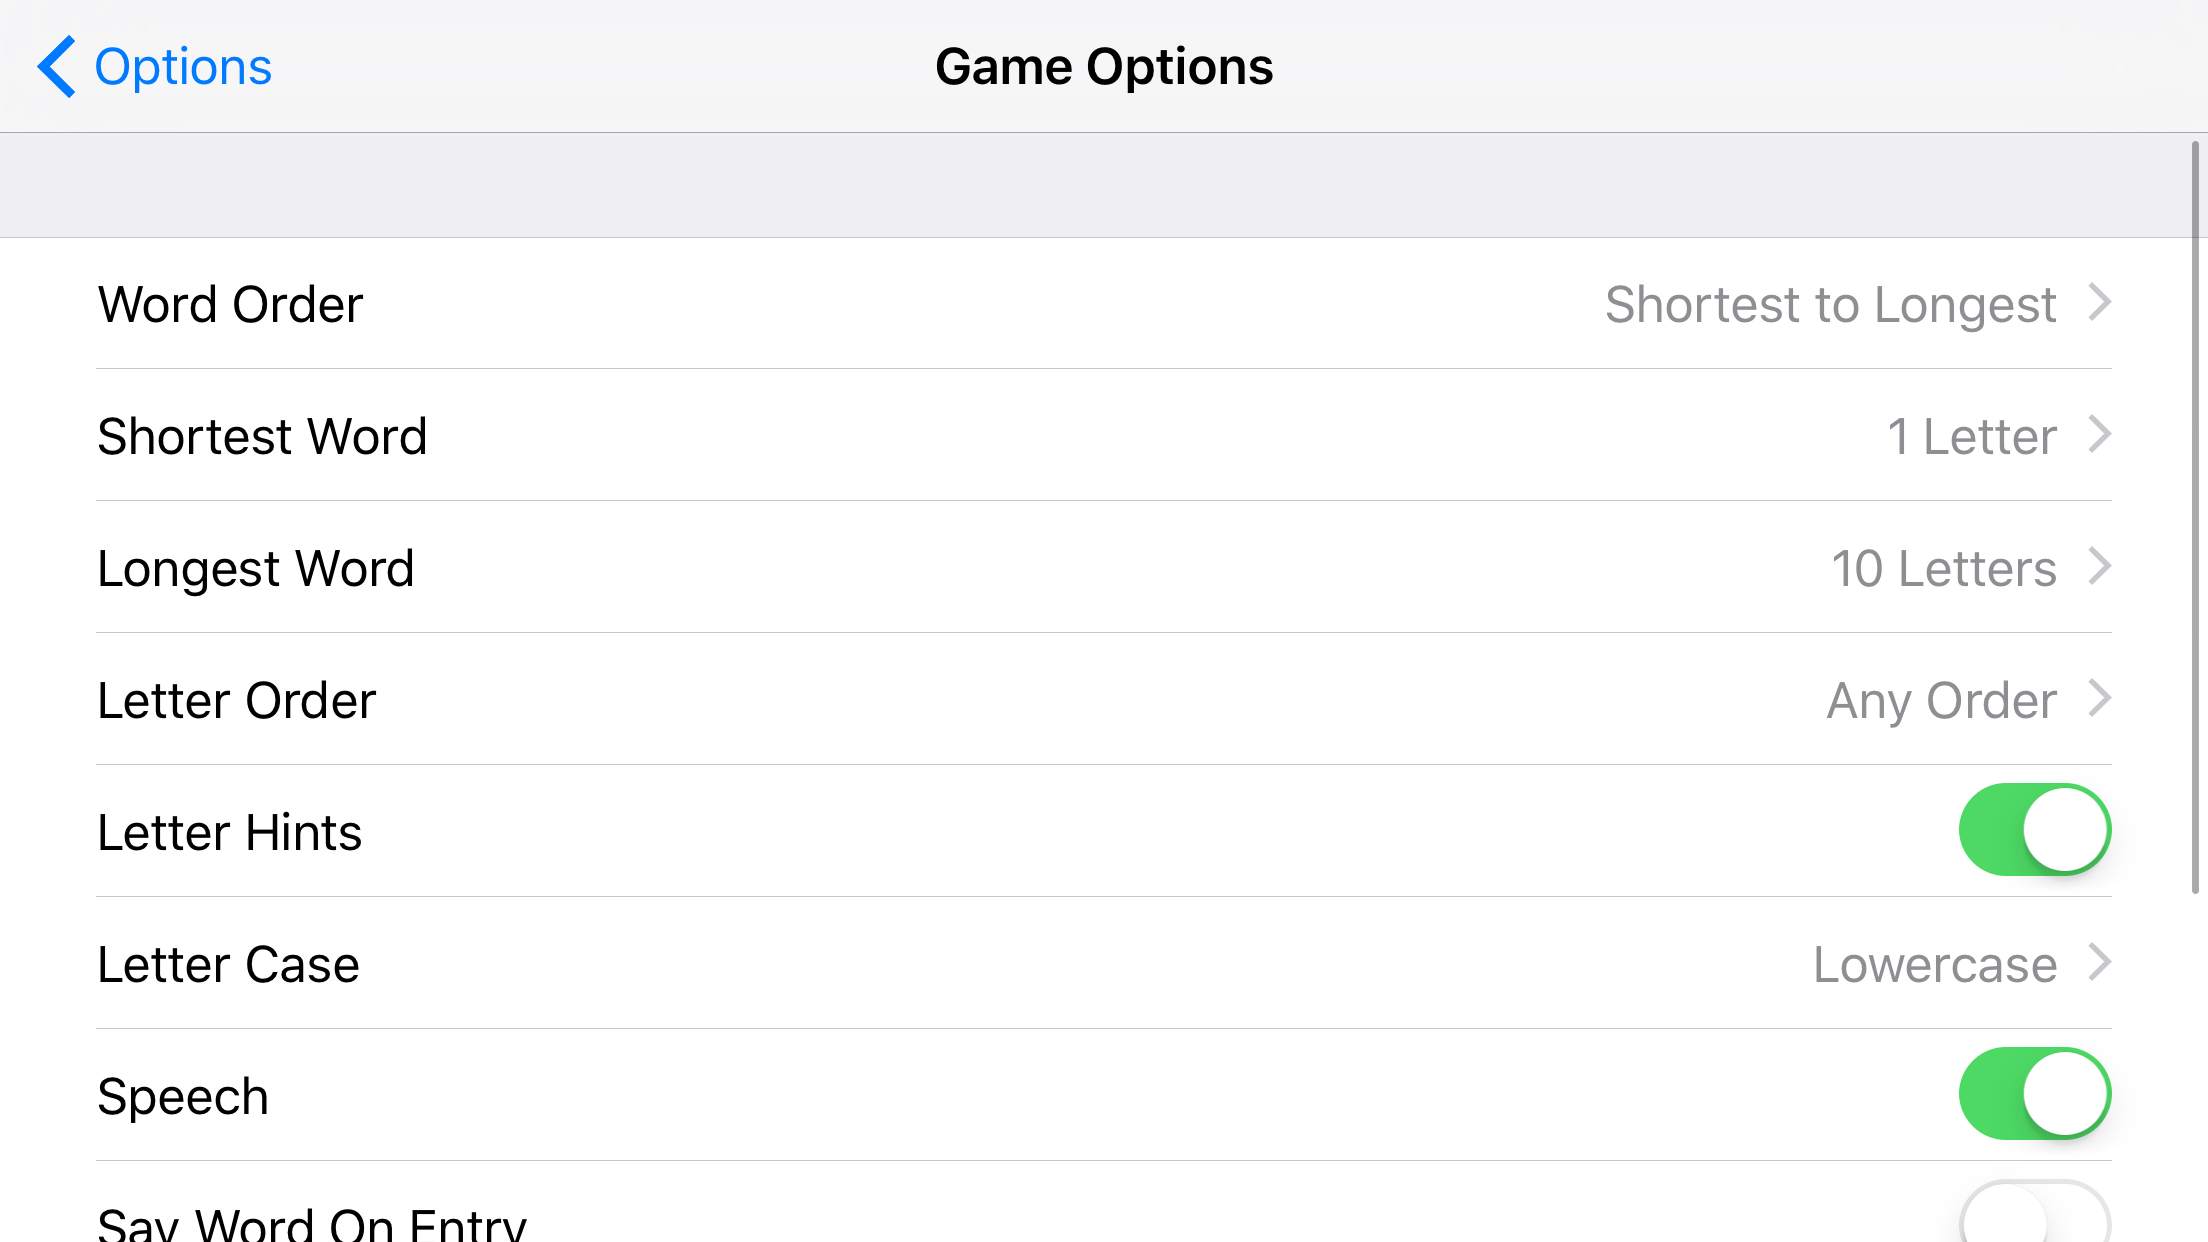
Task: Change the Shortest to Longest value
Action: click(1830, 304)
